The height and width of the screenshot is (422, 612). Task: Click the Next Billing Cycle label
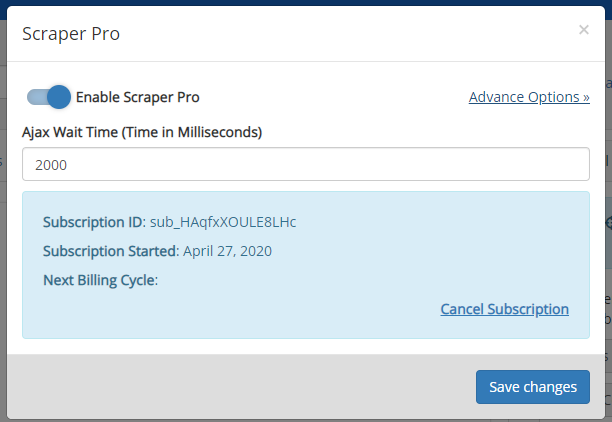coord(100,280)
